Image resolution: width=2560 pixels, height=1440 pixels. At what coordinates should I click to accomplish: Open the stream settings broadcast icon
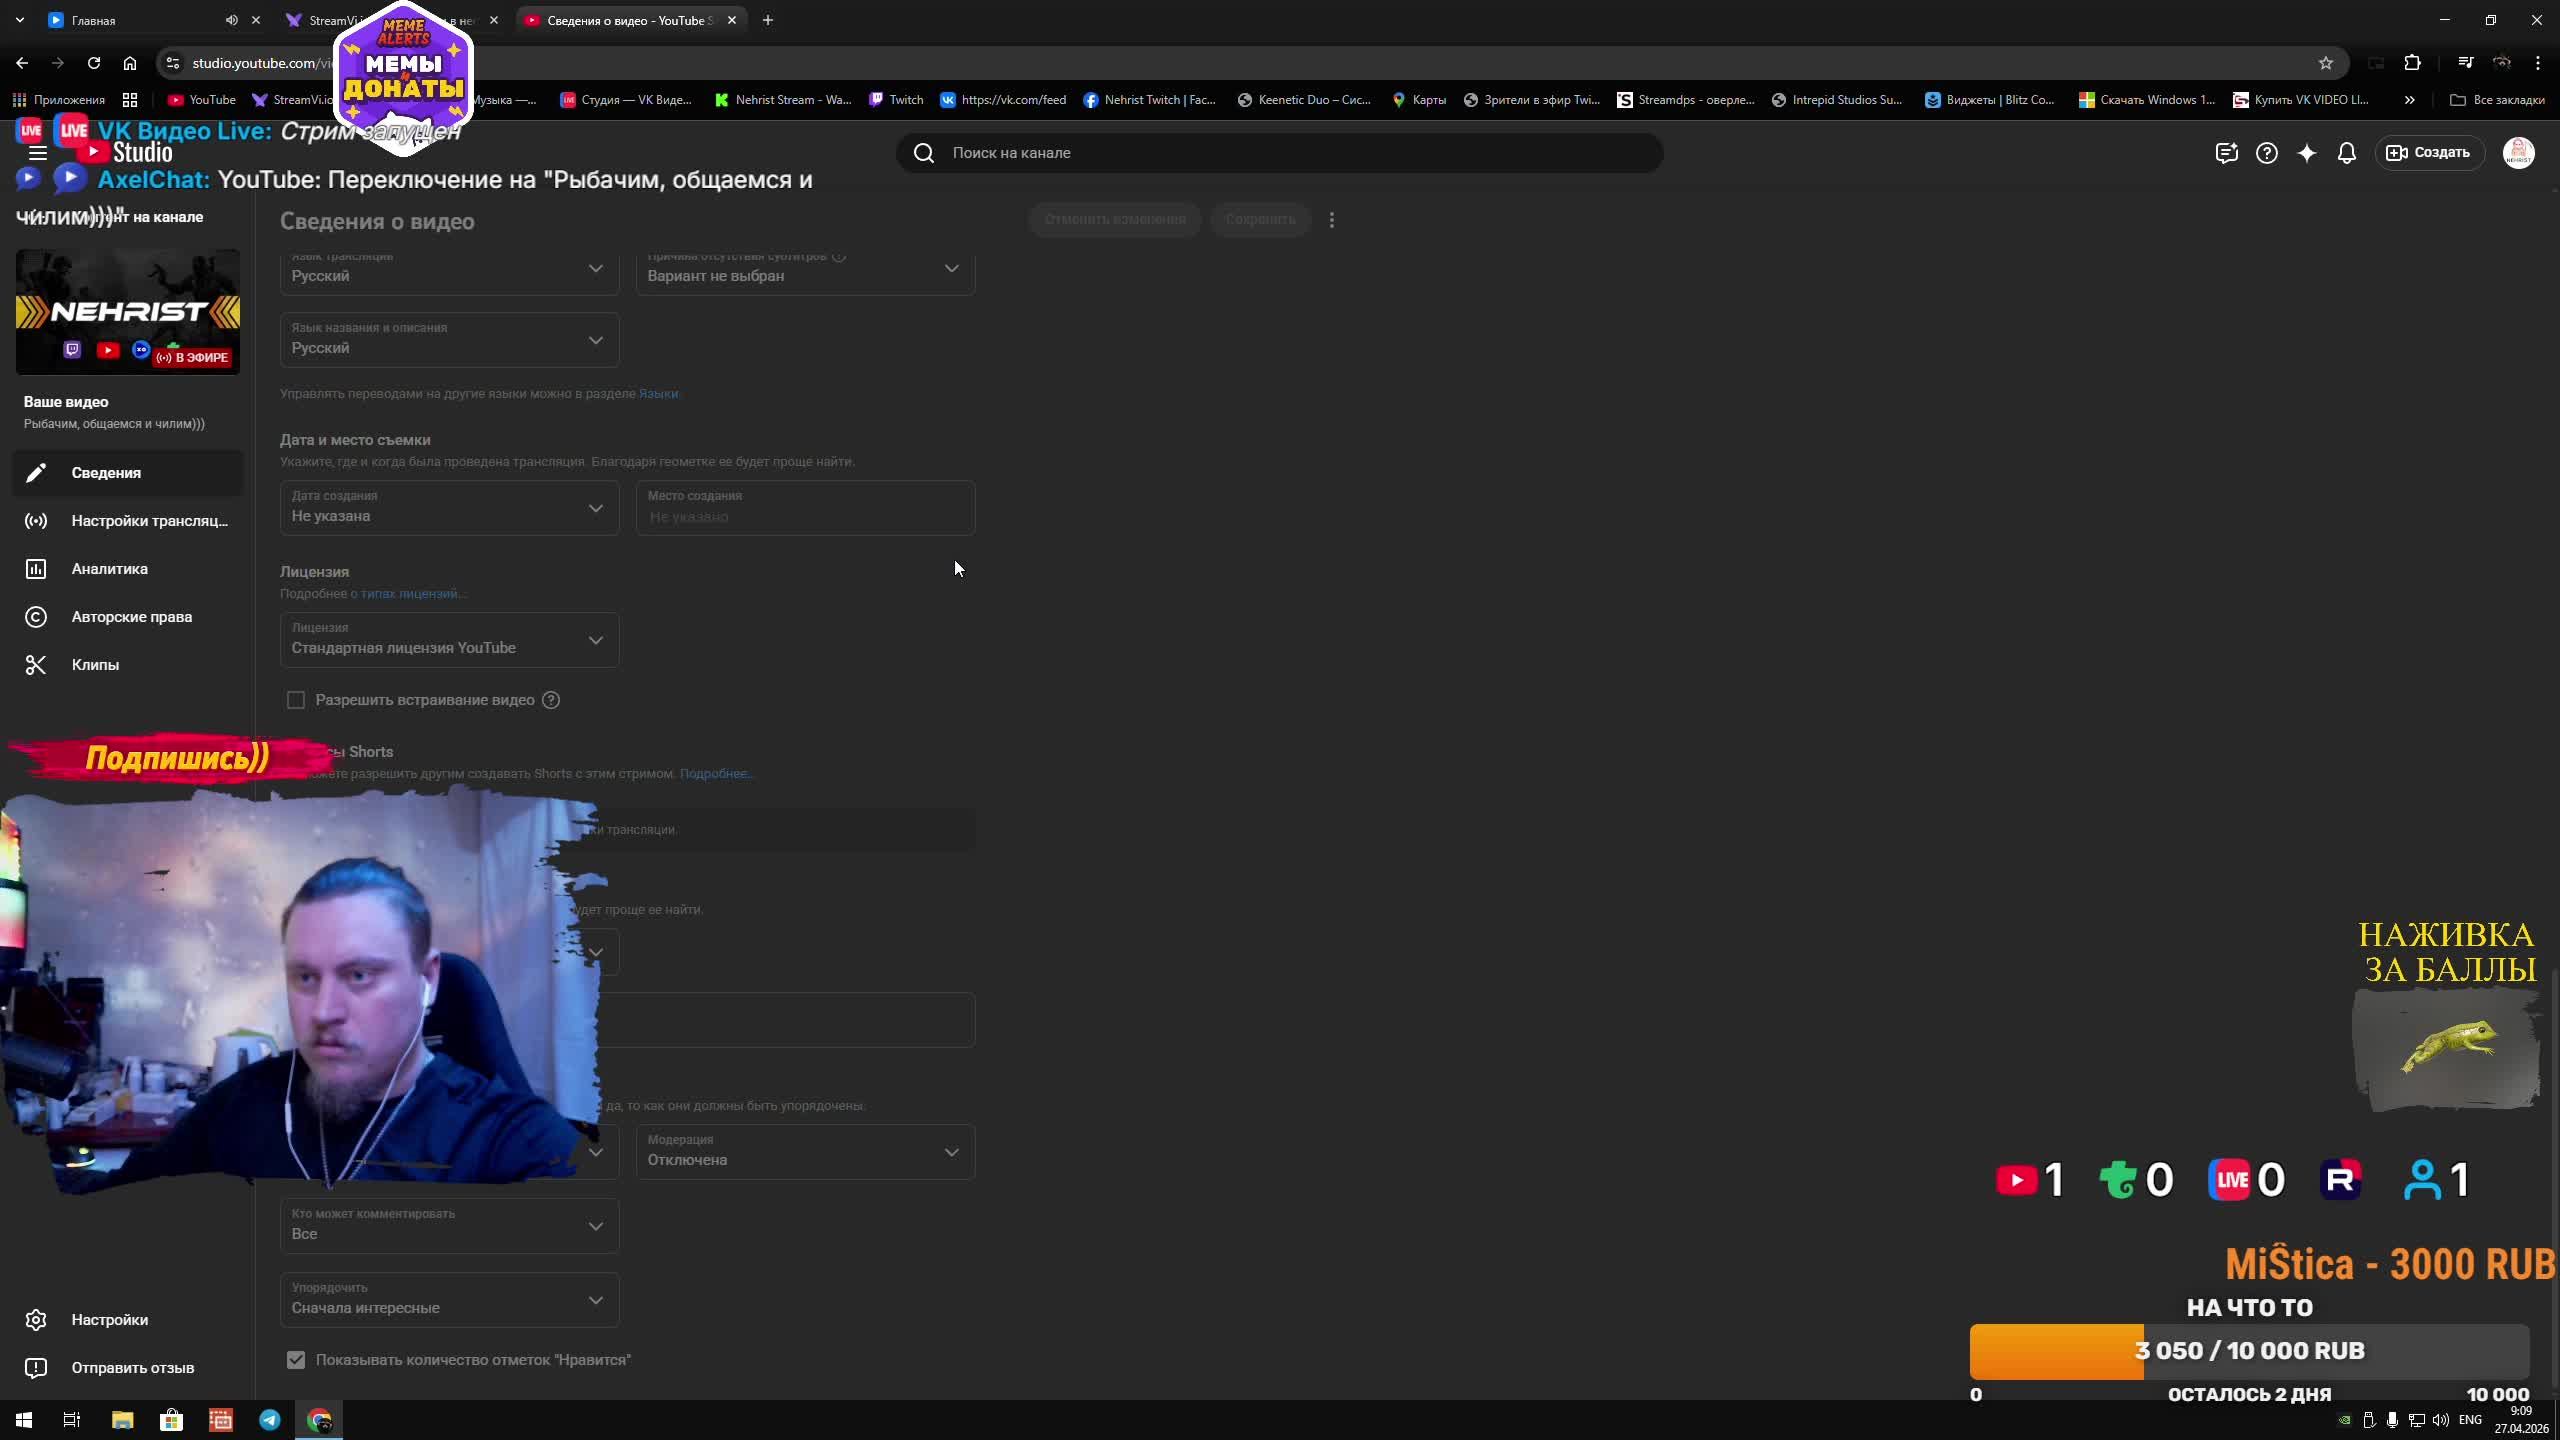click(x=36, y=521)
